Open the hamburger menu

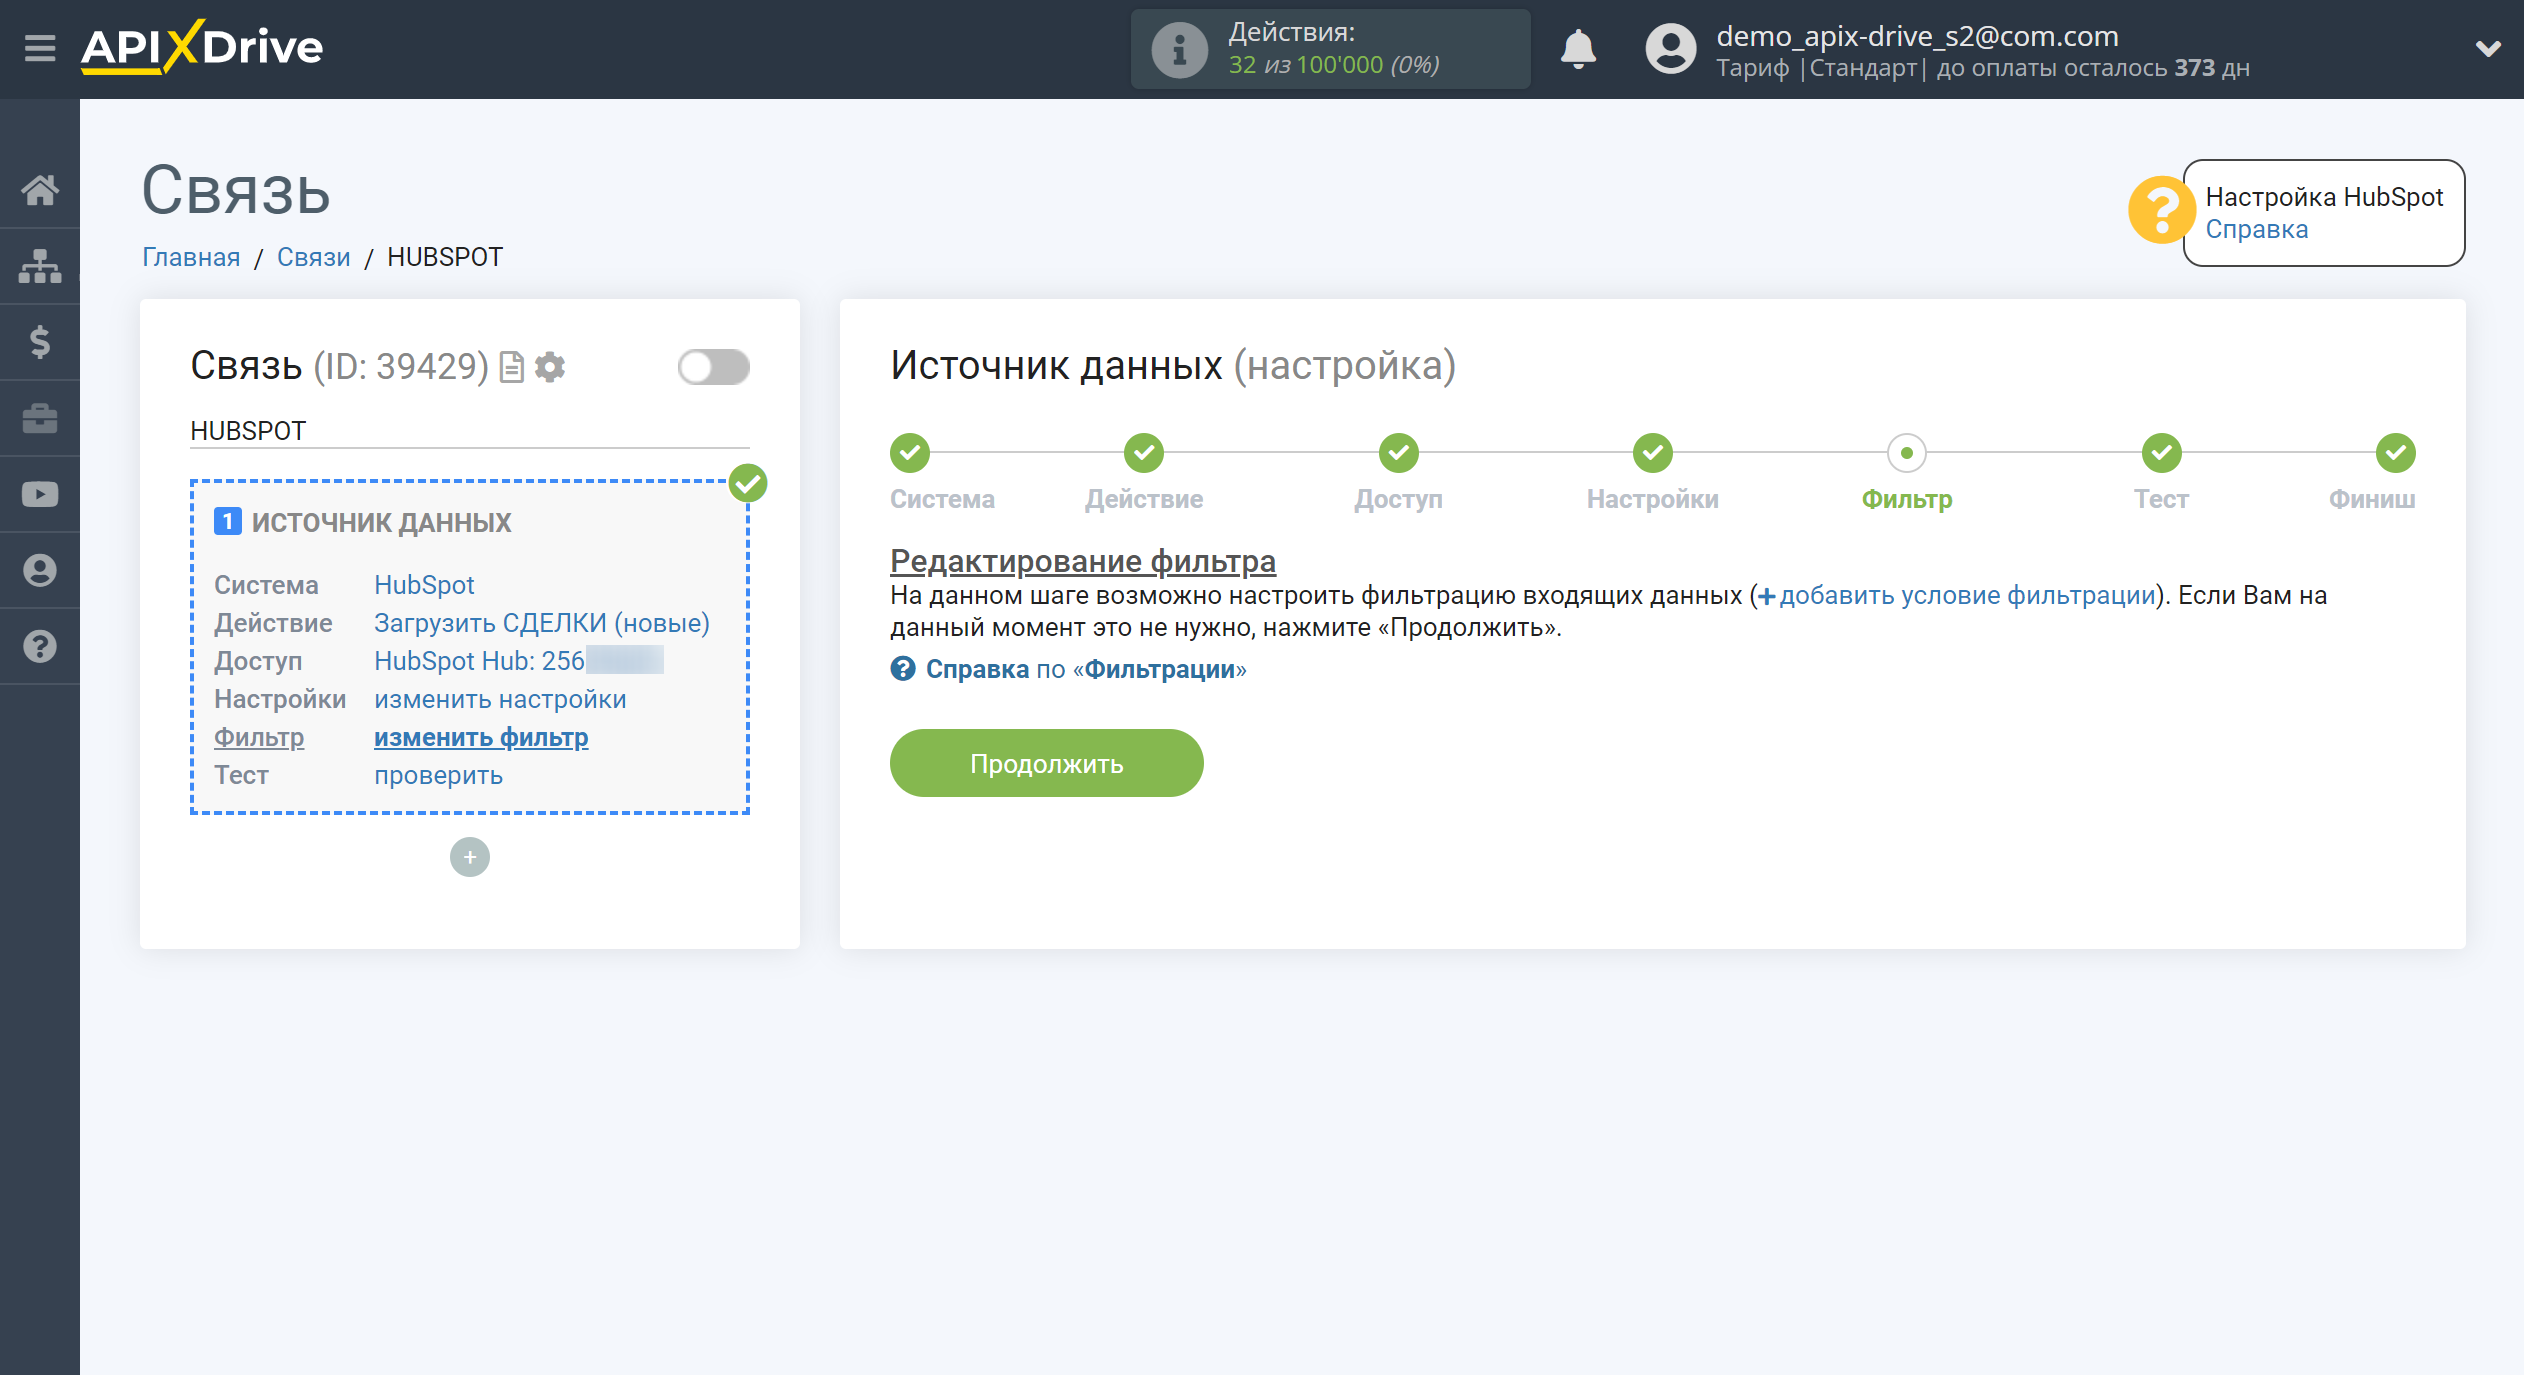coord(40,48)
